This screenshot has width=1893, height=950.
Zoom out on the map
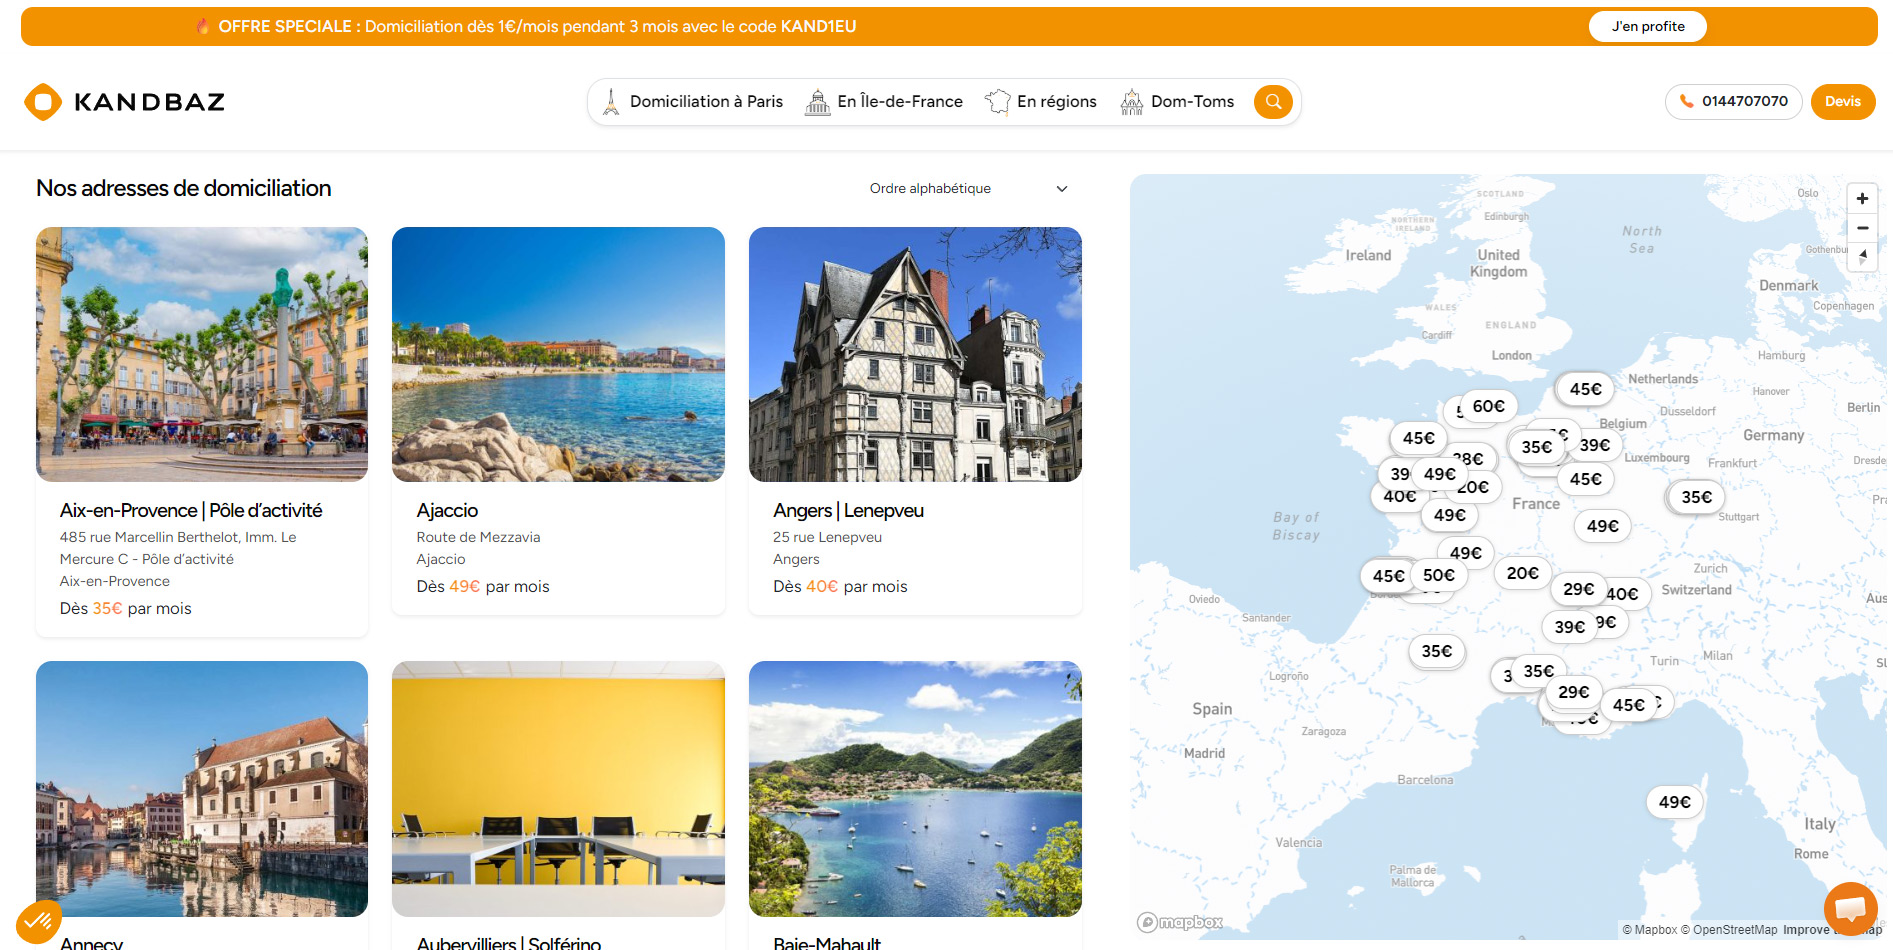pos(1862,228)
